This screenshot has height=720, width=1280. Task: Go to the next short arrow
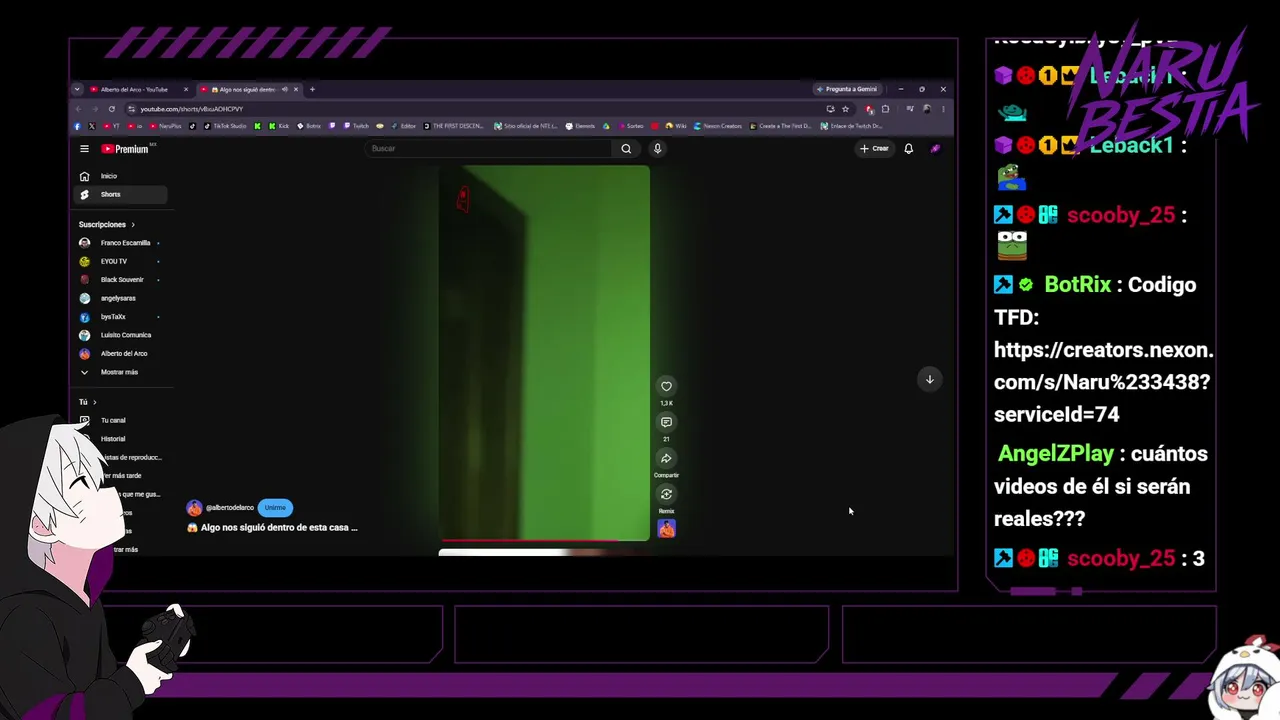point(929,379)
